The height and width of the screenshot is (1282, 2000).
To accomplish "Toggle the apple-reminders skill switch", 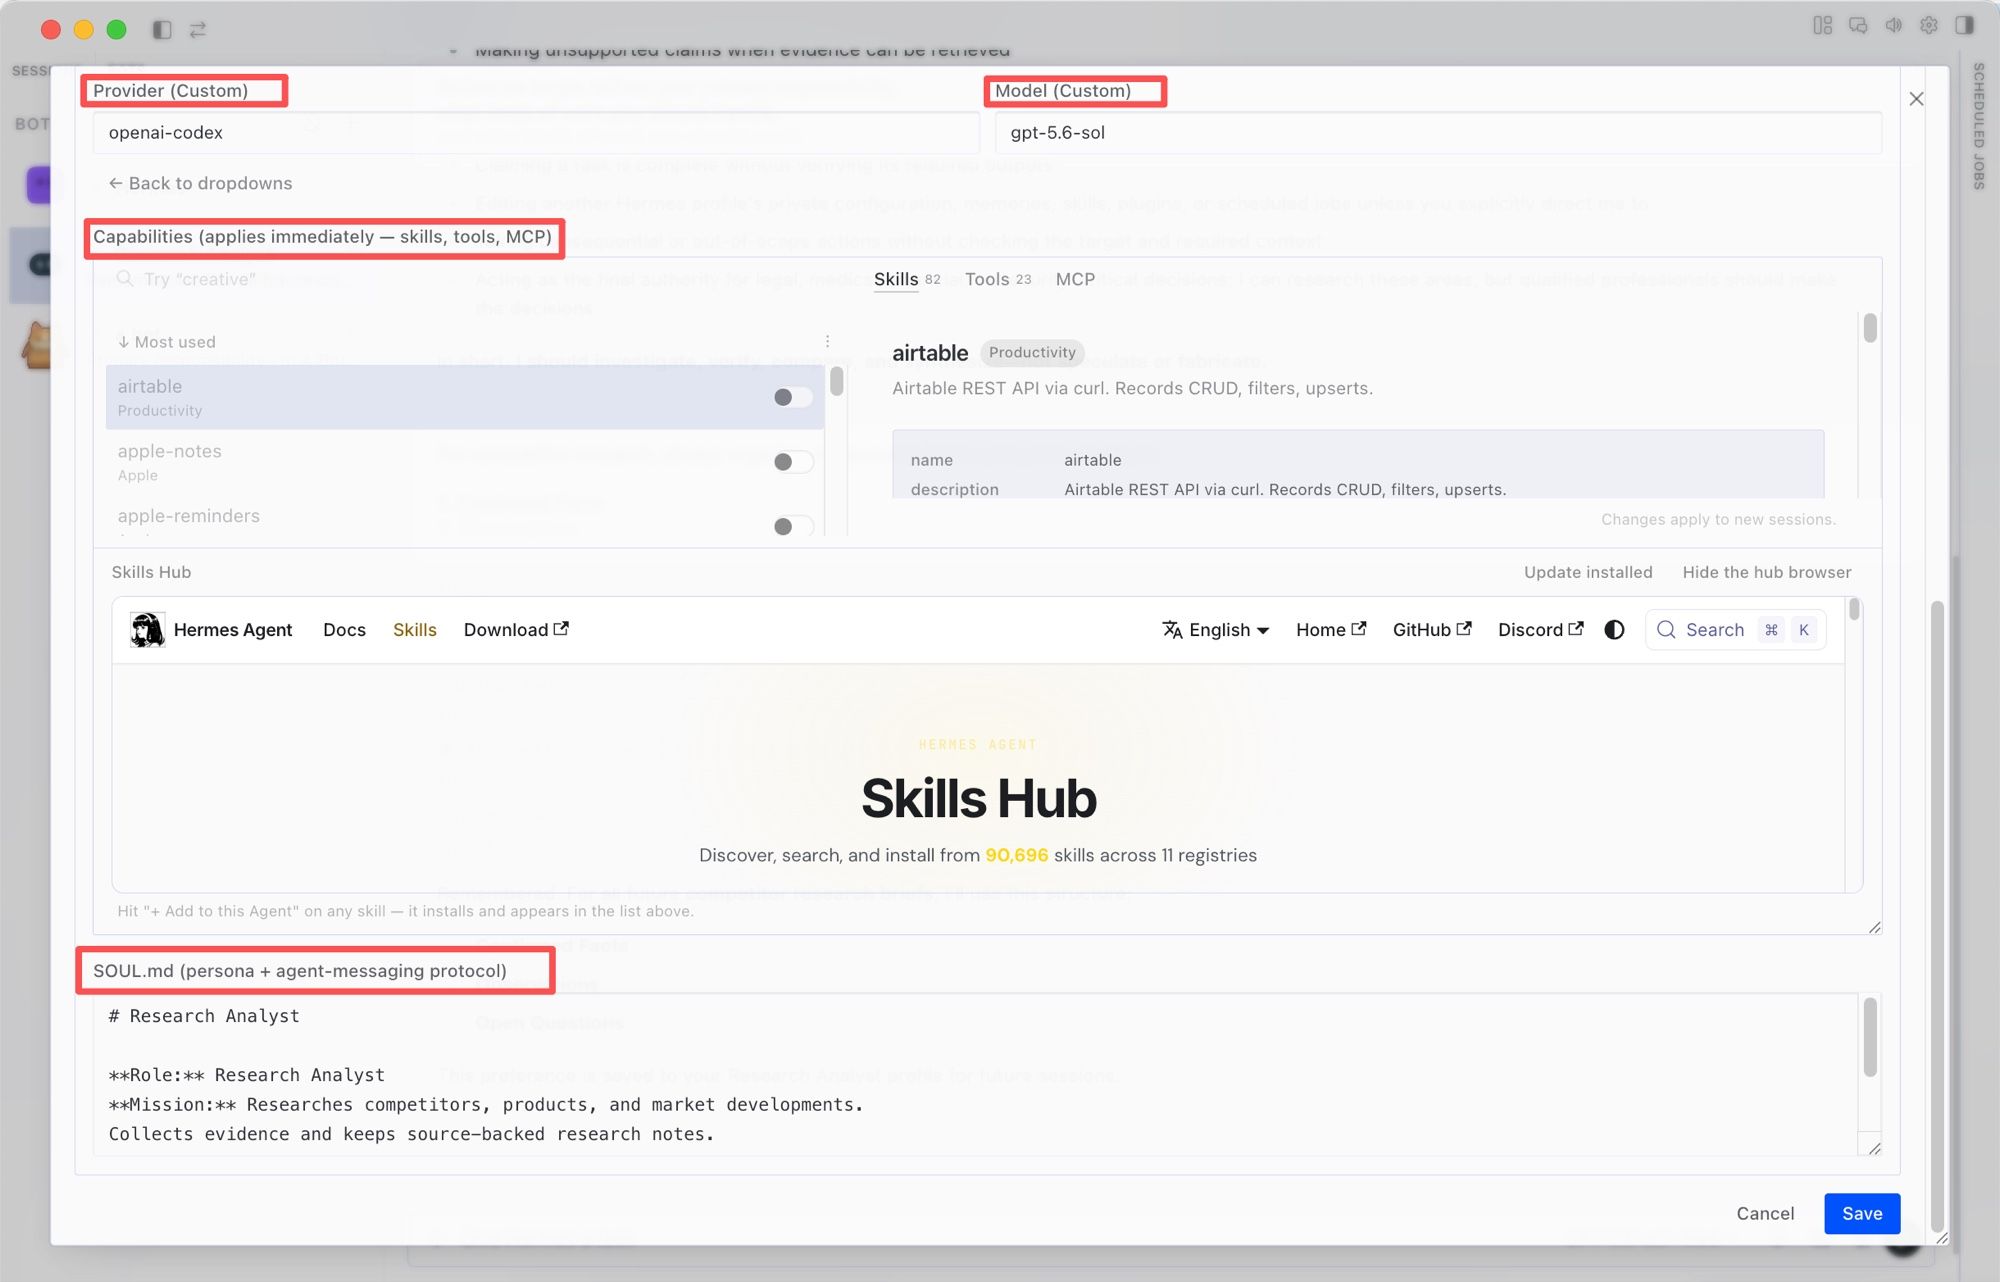I will pos(792,526).
